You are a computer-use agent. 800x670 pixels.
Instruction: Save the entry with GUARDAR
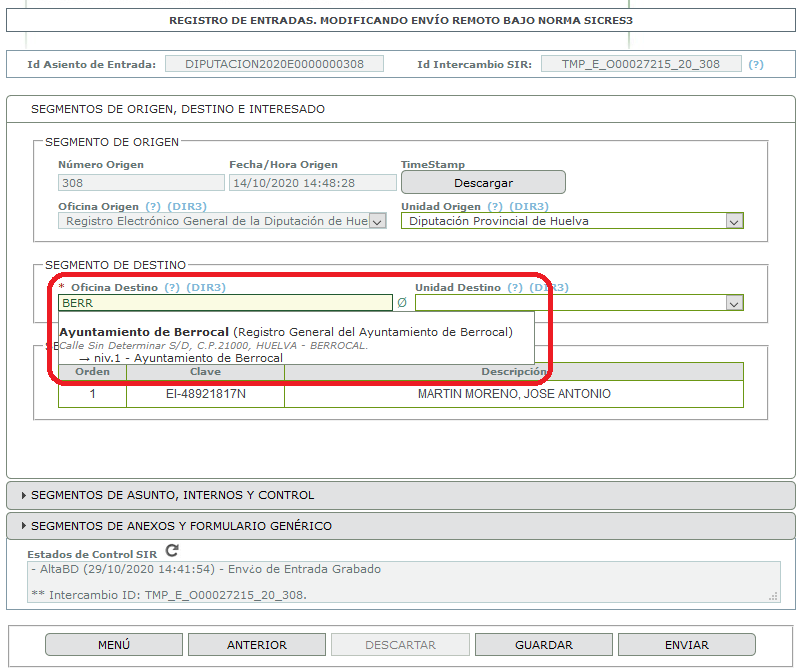544,645
